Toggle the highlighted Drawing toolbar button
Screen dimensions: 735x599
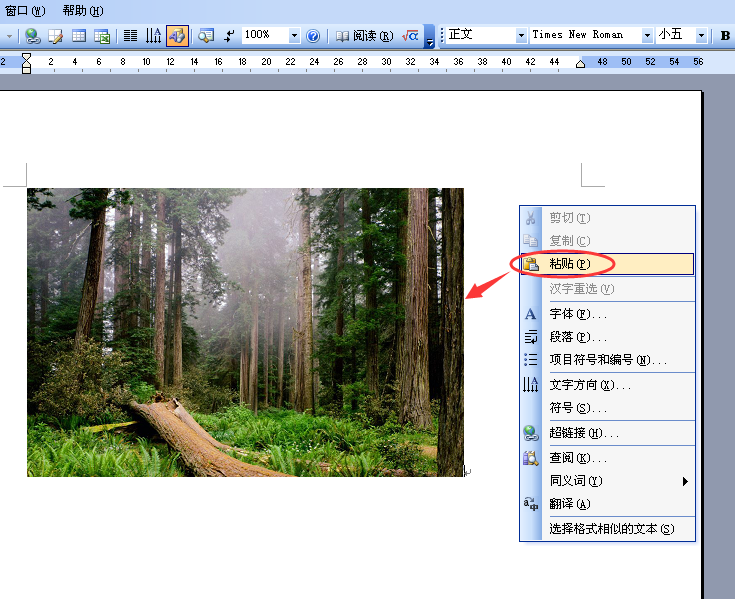[177, 36]
